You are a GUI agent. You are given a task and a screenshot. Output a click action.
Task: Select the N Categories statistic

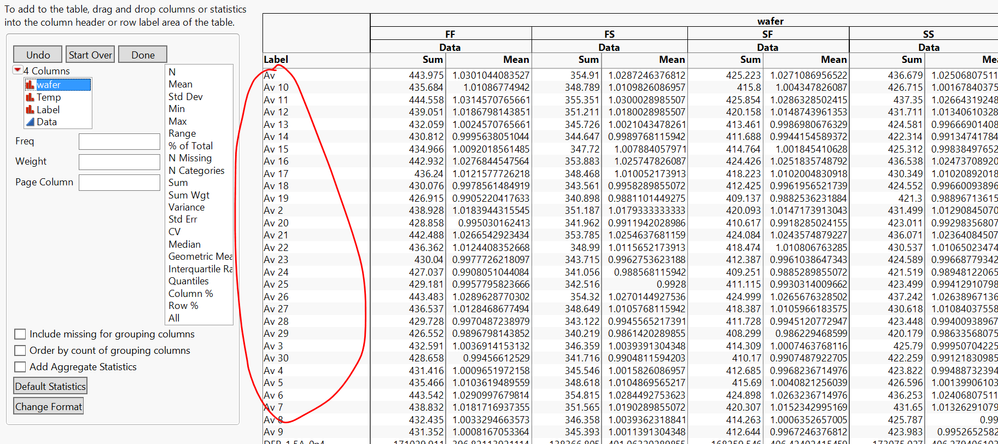pyautogui.click(x=196, y=170)
